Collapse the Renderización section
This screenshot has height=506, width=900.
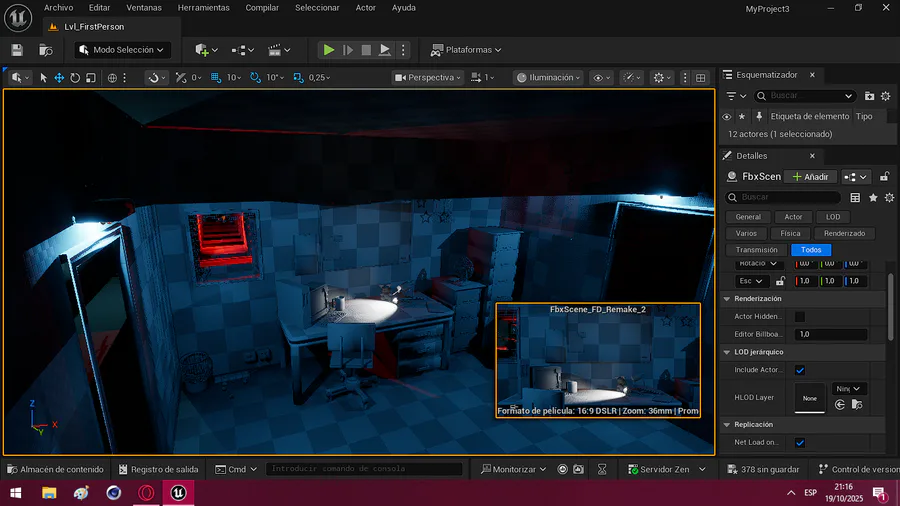[x=727, y=298]
